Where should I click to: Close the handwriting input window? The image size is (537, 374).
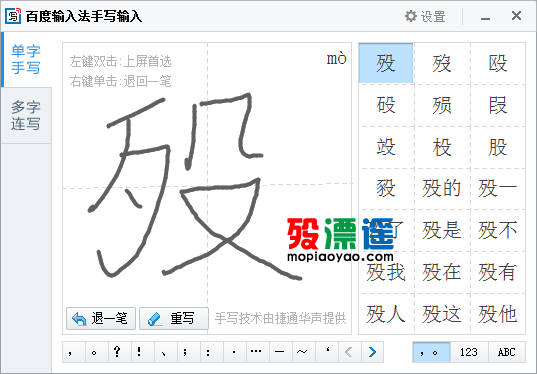(516, 16)
